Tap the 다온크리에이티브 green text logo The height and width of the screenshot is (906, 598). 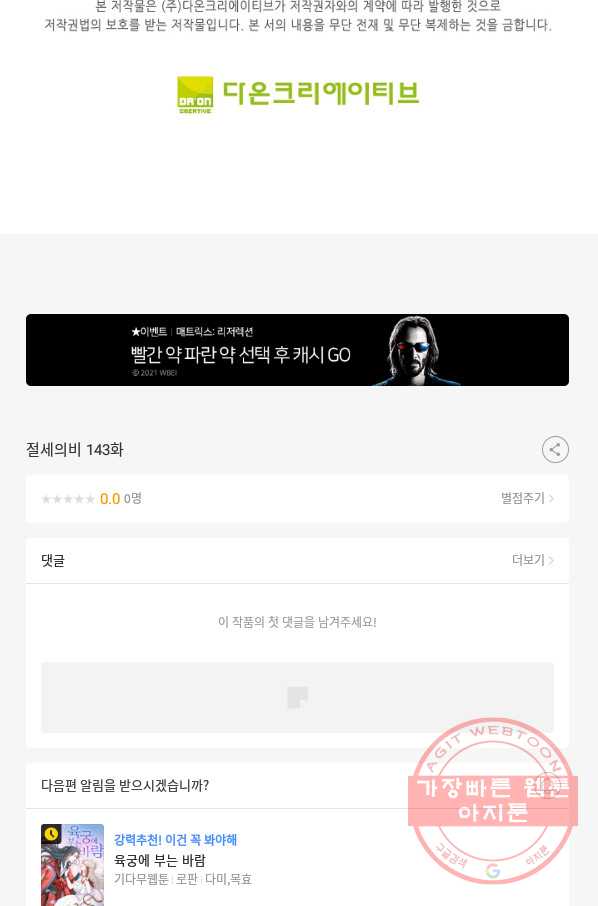(321, 93)
